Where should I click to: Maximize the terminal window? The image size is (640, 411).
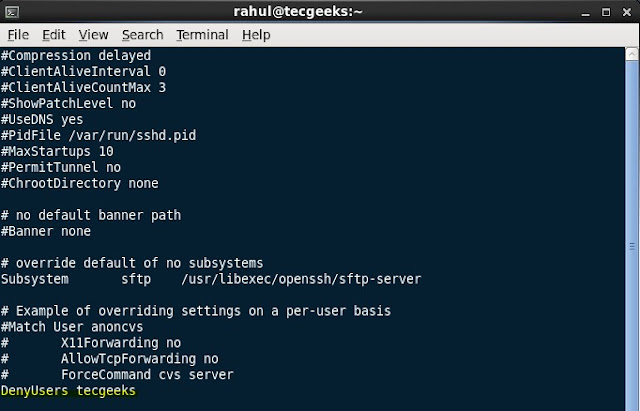pyautogui.click(x=605, y=11)
